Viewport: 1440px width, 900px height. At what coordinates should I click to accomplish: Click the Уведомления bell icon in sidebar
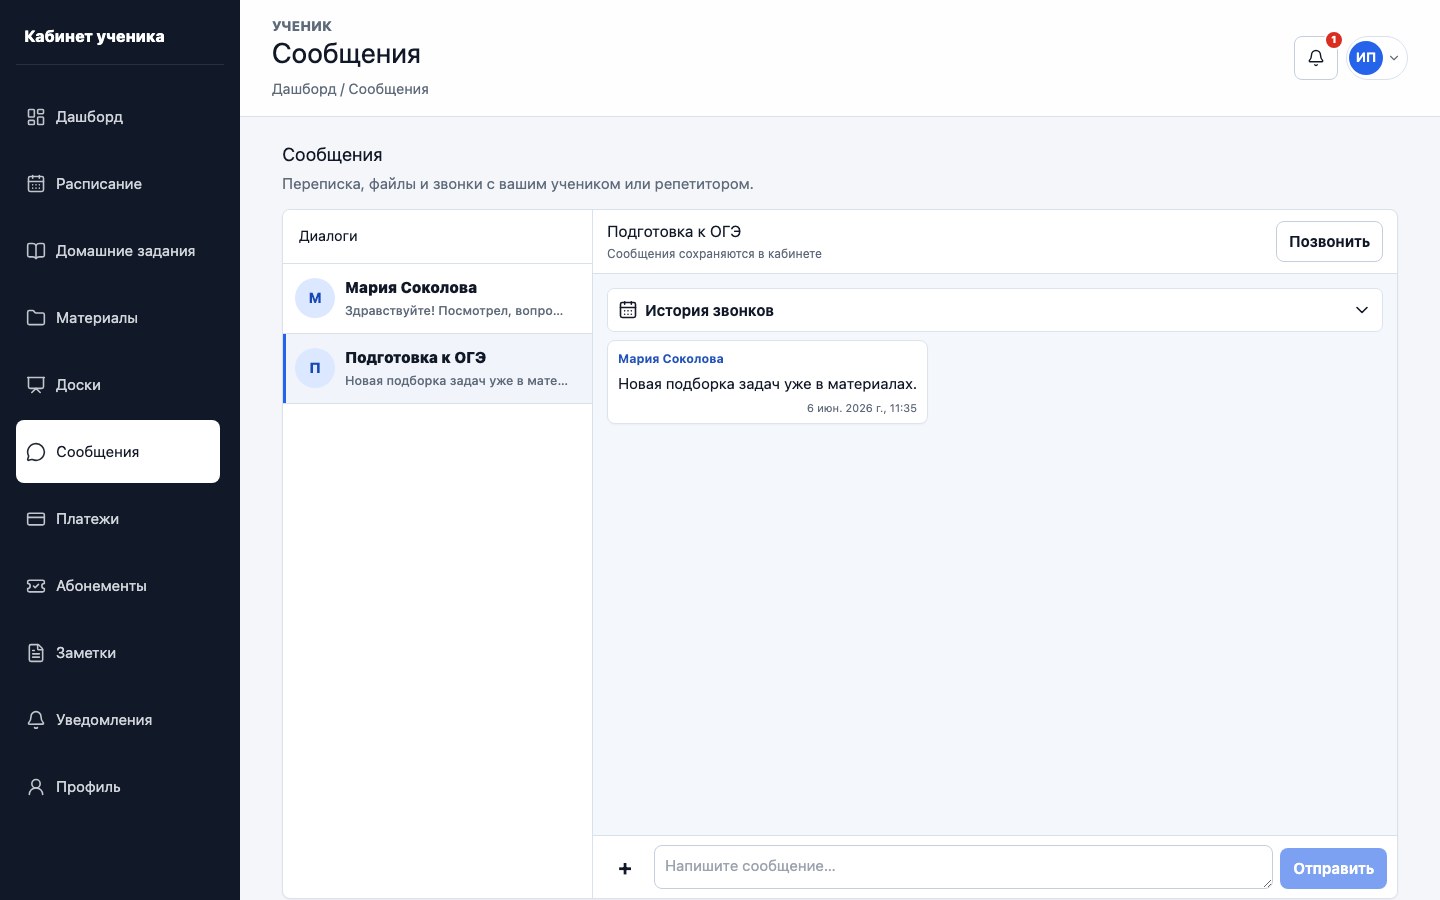click(36, 720)
